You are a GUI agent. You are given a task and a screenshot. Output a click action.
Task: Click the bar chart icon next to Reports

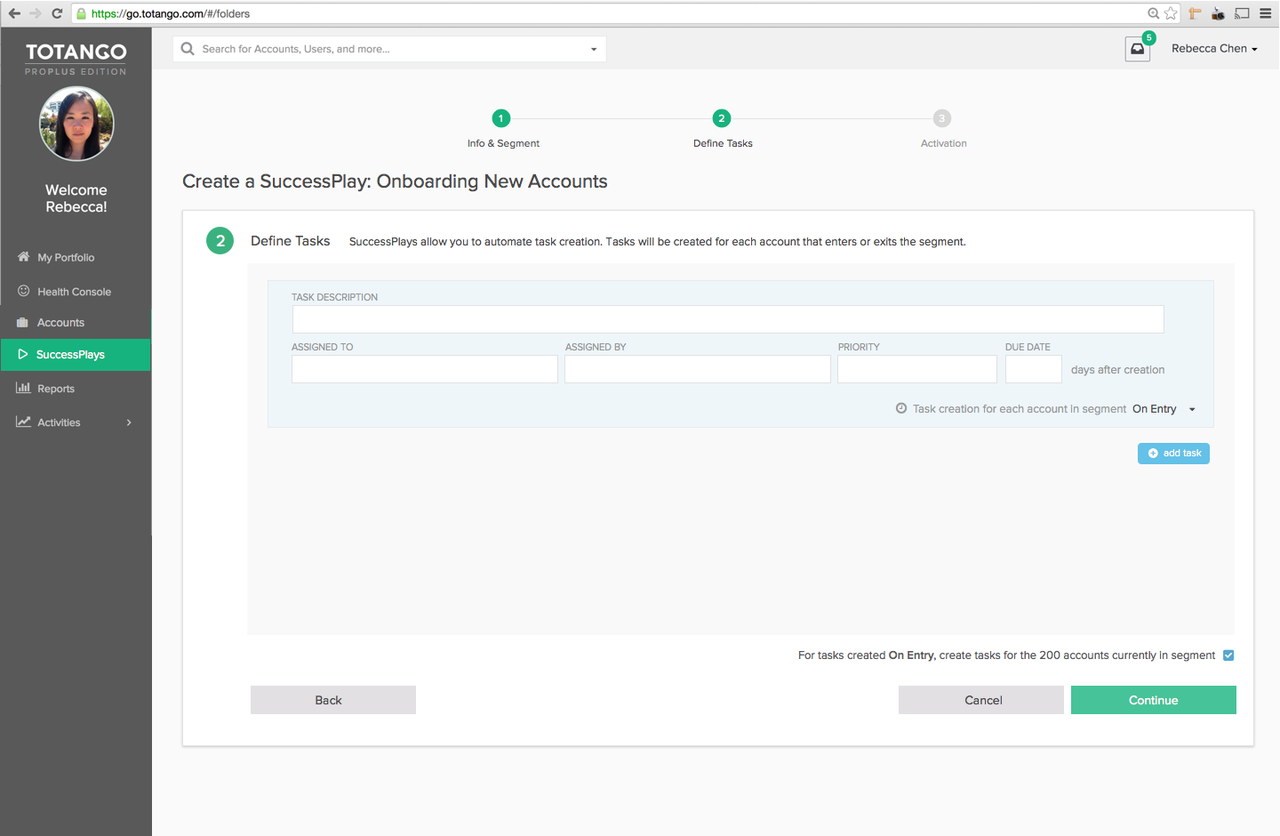tap(23, 388)
